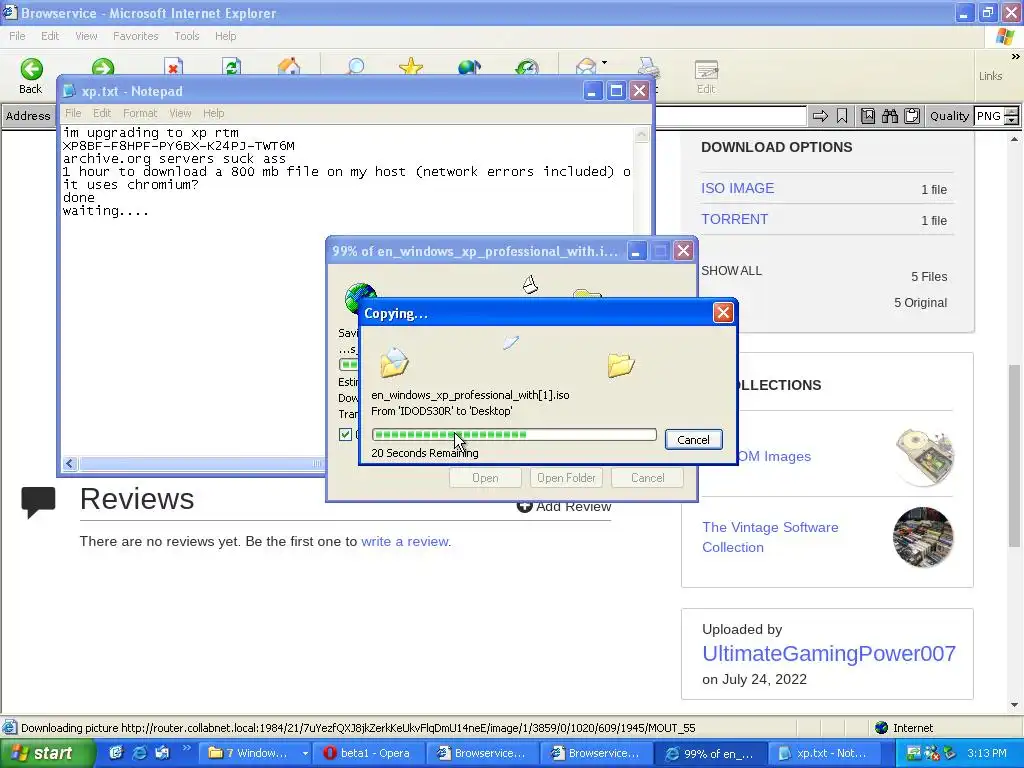Image resolution: width=1024 pixels, height=768 pixels.
Task: Click the write a review link
Action: point(404,541)
